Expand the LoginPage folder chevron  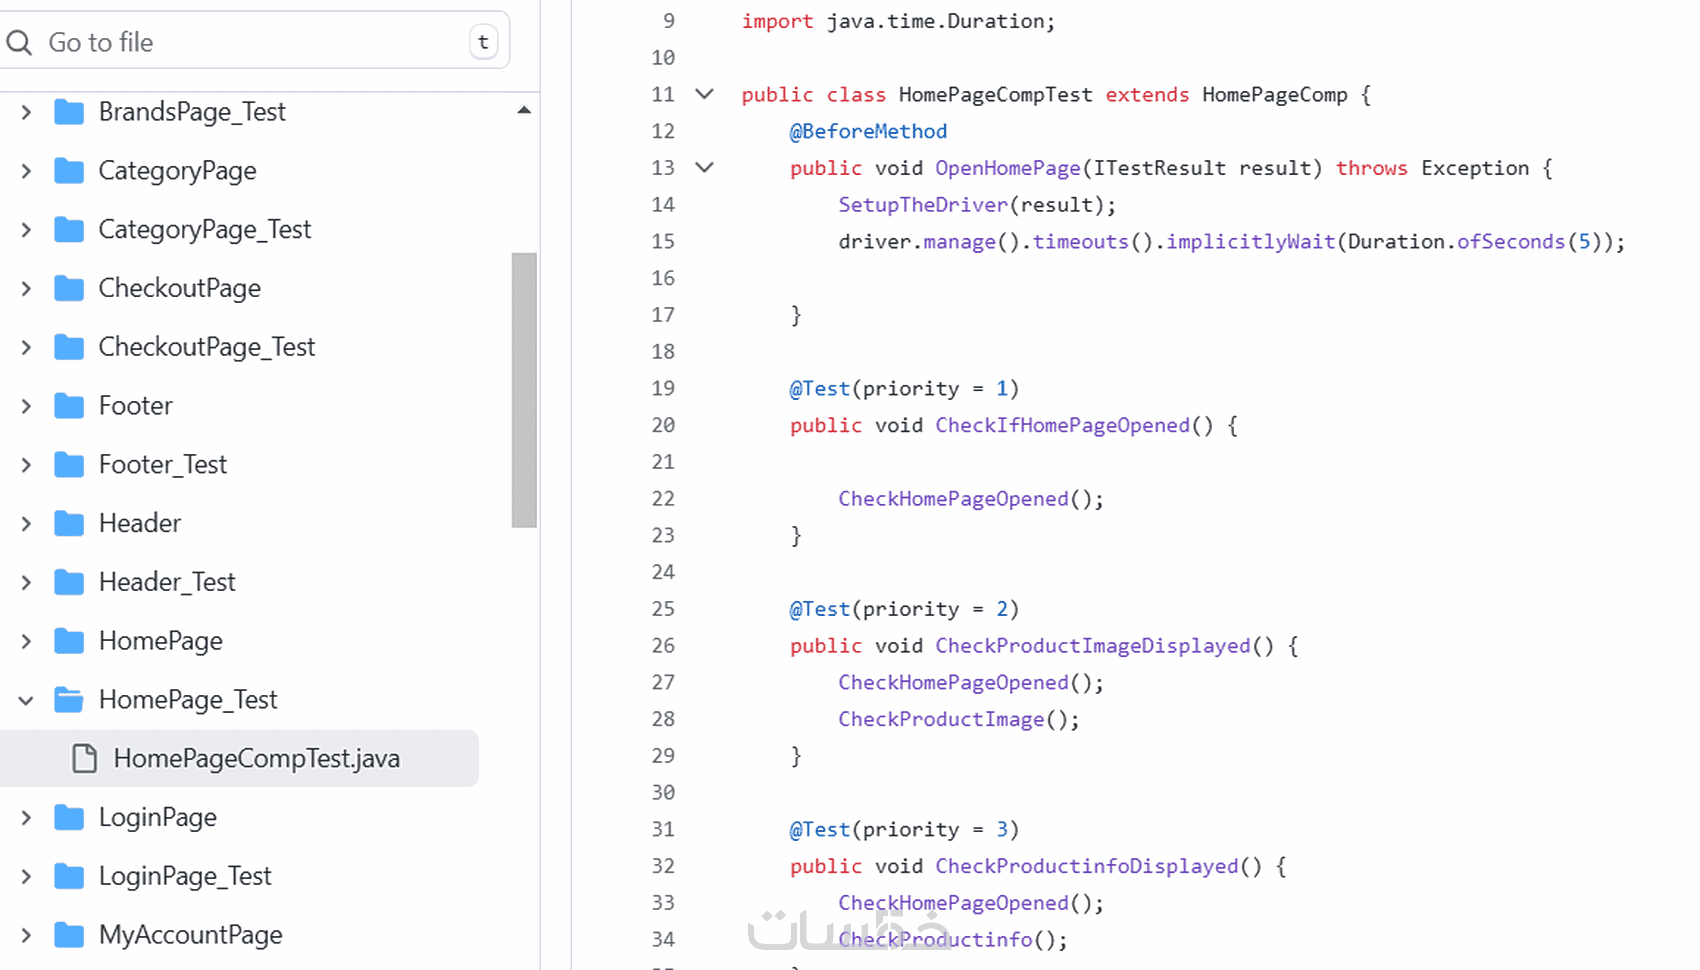(x=26, y=818)
